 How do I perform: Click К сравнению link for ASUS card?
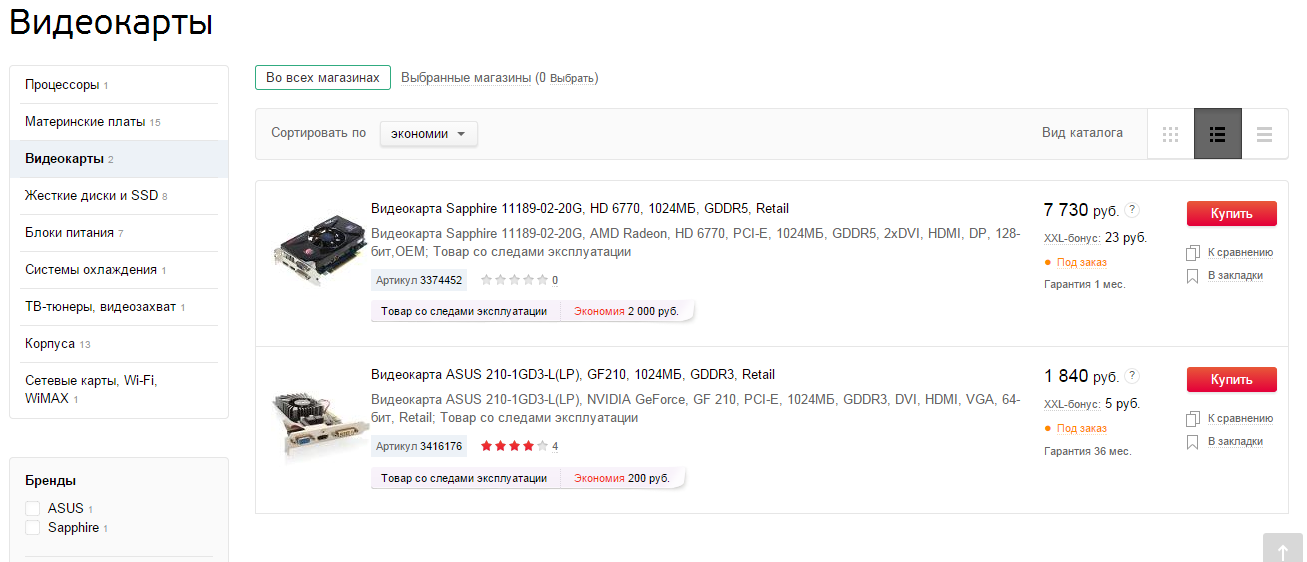1240,419
